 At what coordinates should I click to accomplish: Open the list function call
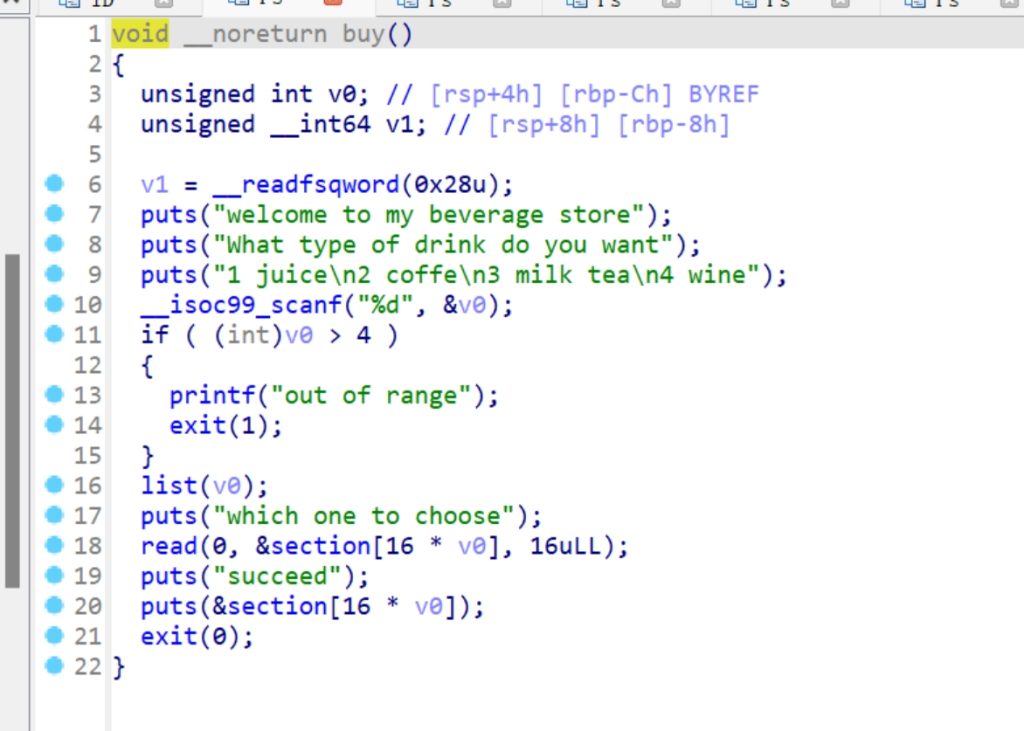pos(169,486)
